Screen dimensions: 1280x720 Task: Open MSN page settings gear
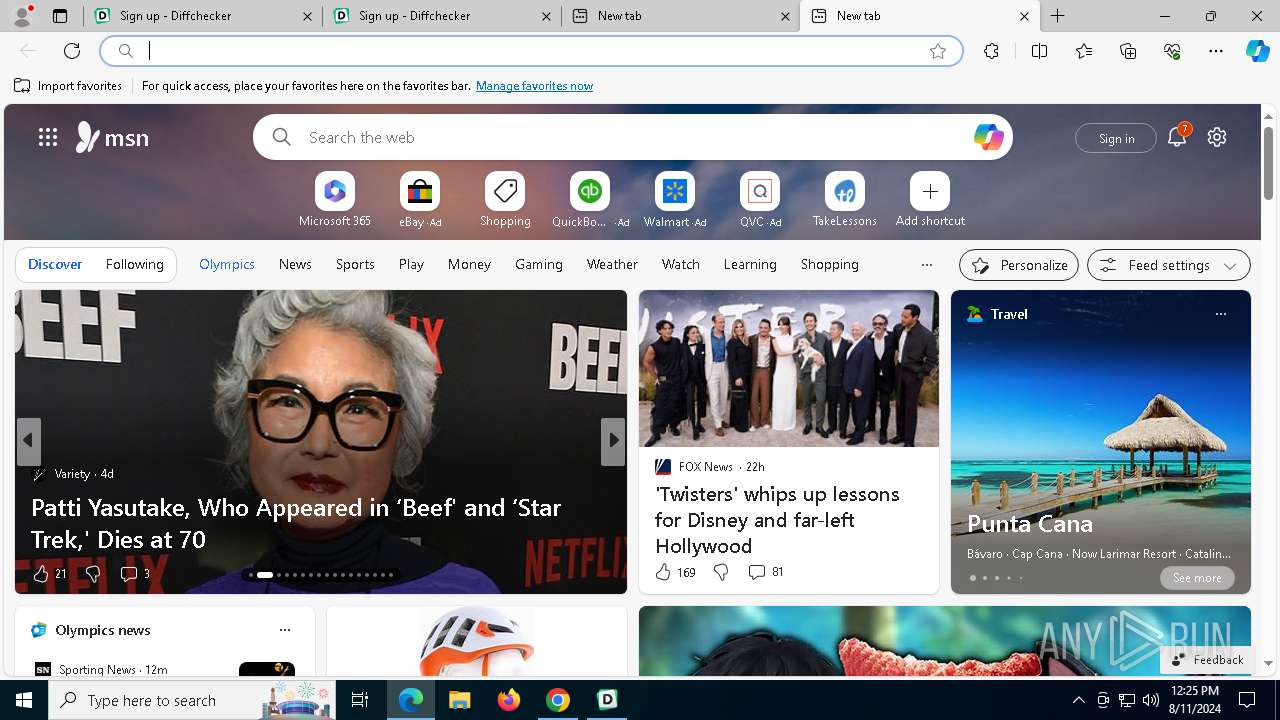(x=1217, y=137)
